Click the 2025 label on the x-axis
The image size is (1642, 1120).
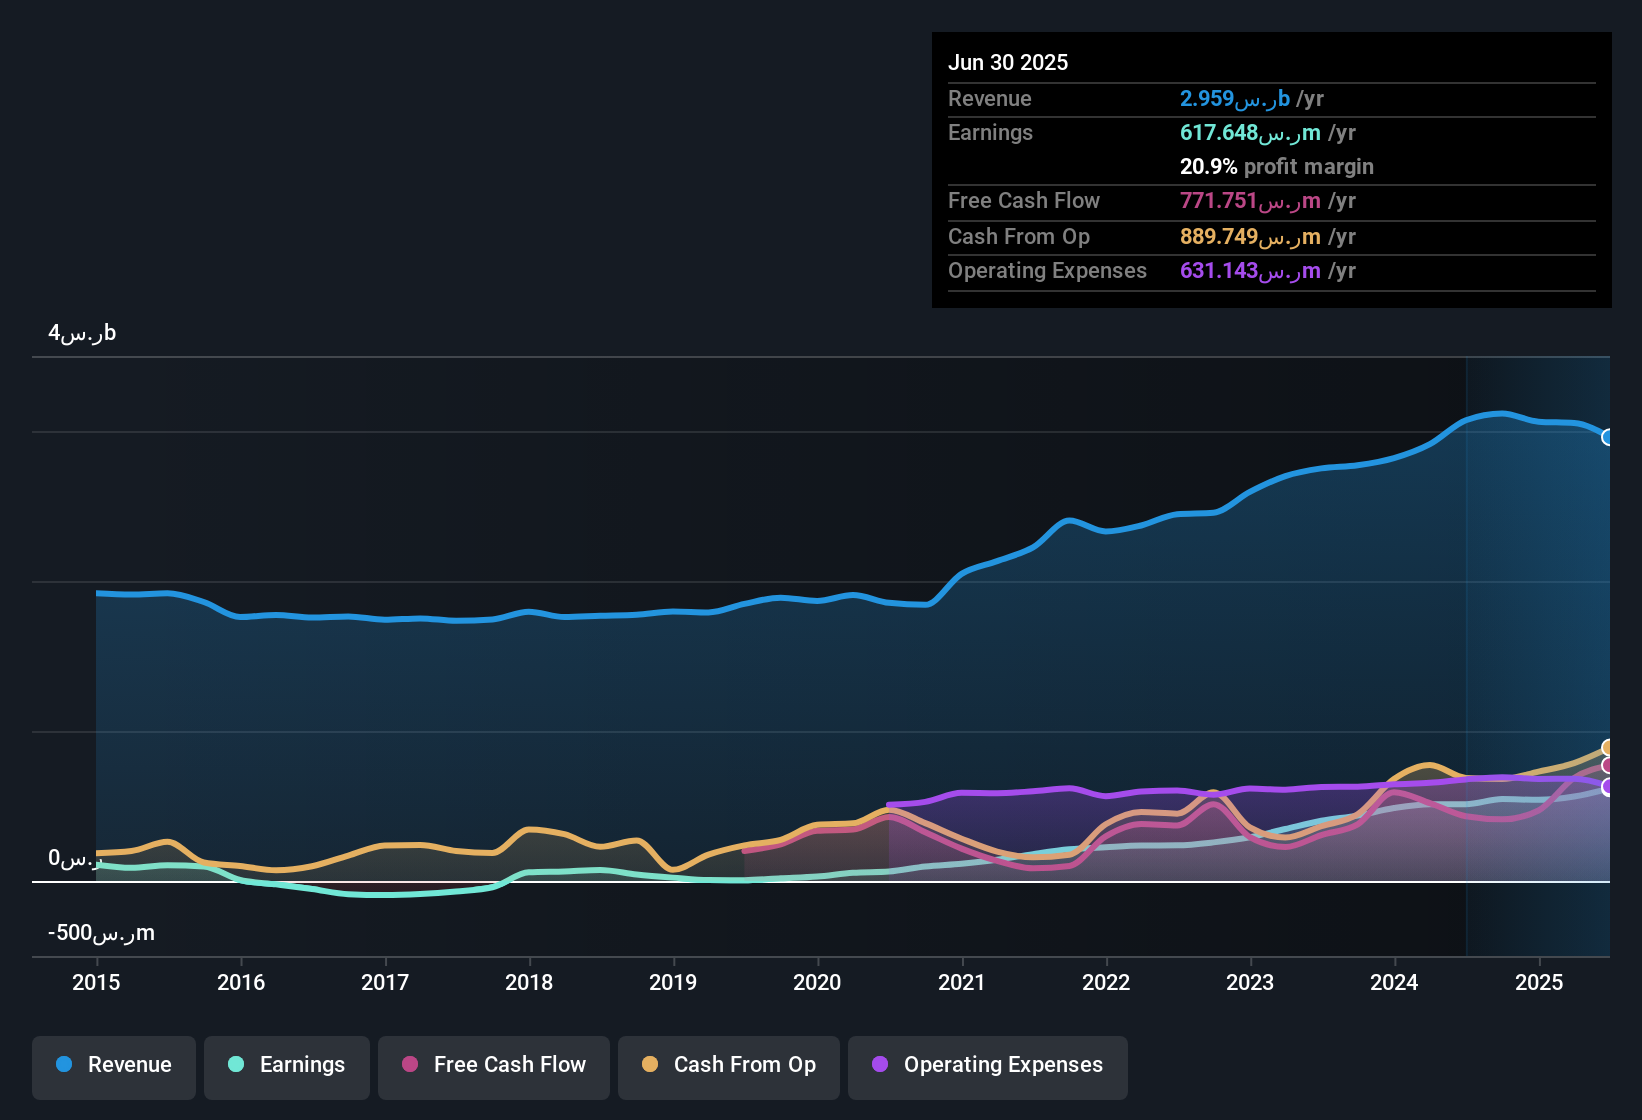pyautogui.click(x=1539, y=982)
